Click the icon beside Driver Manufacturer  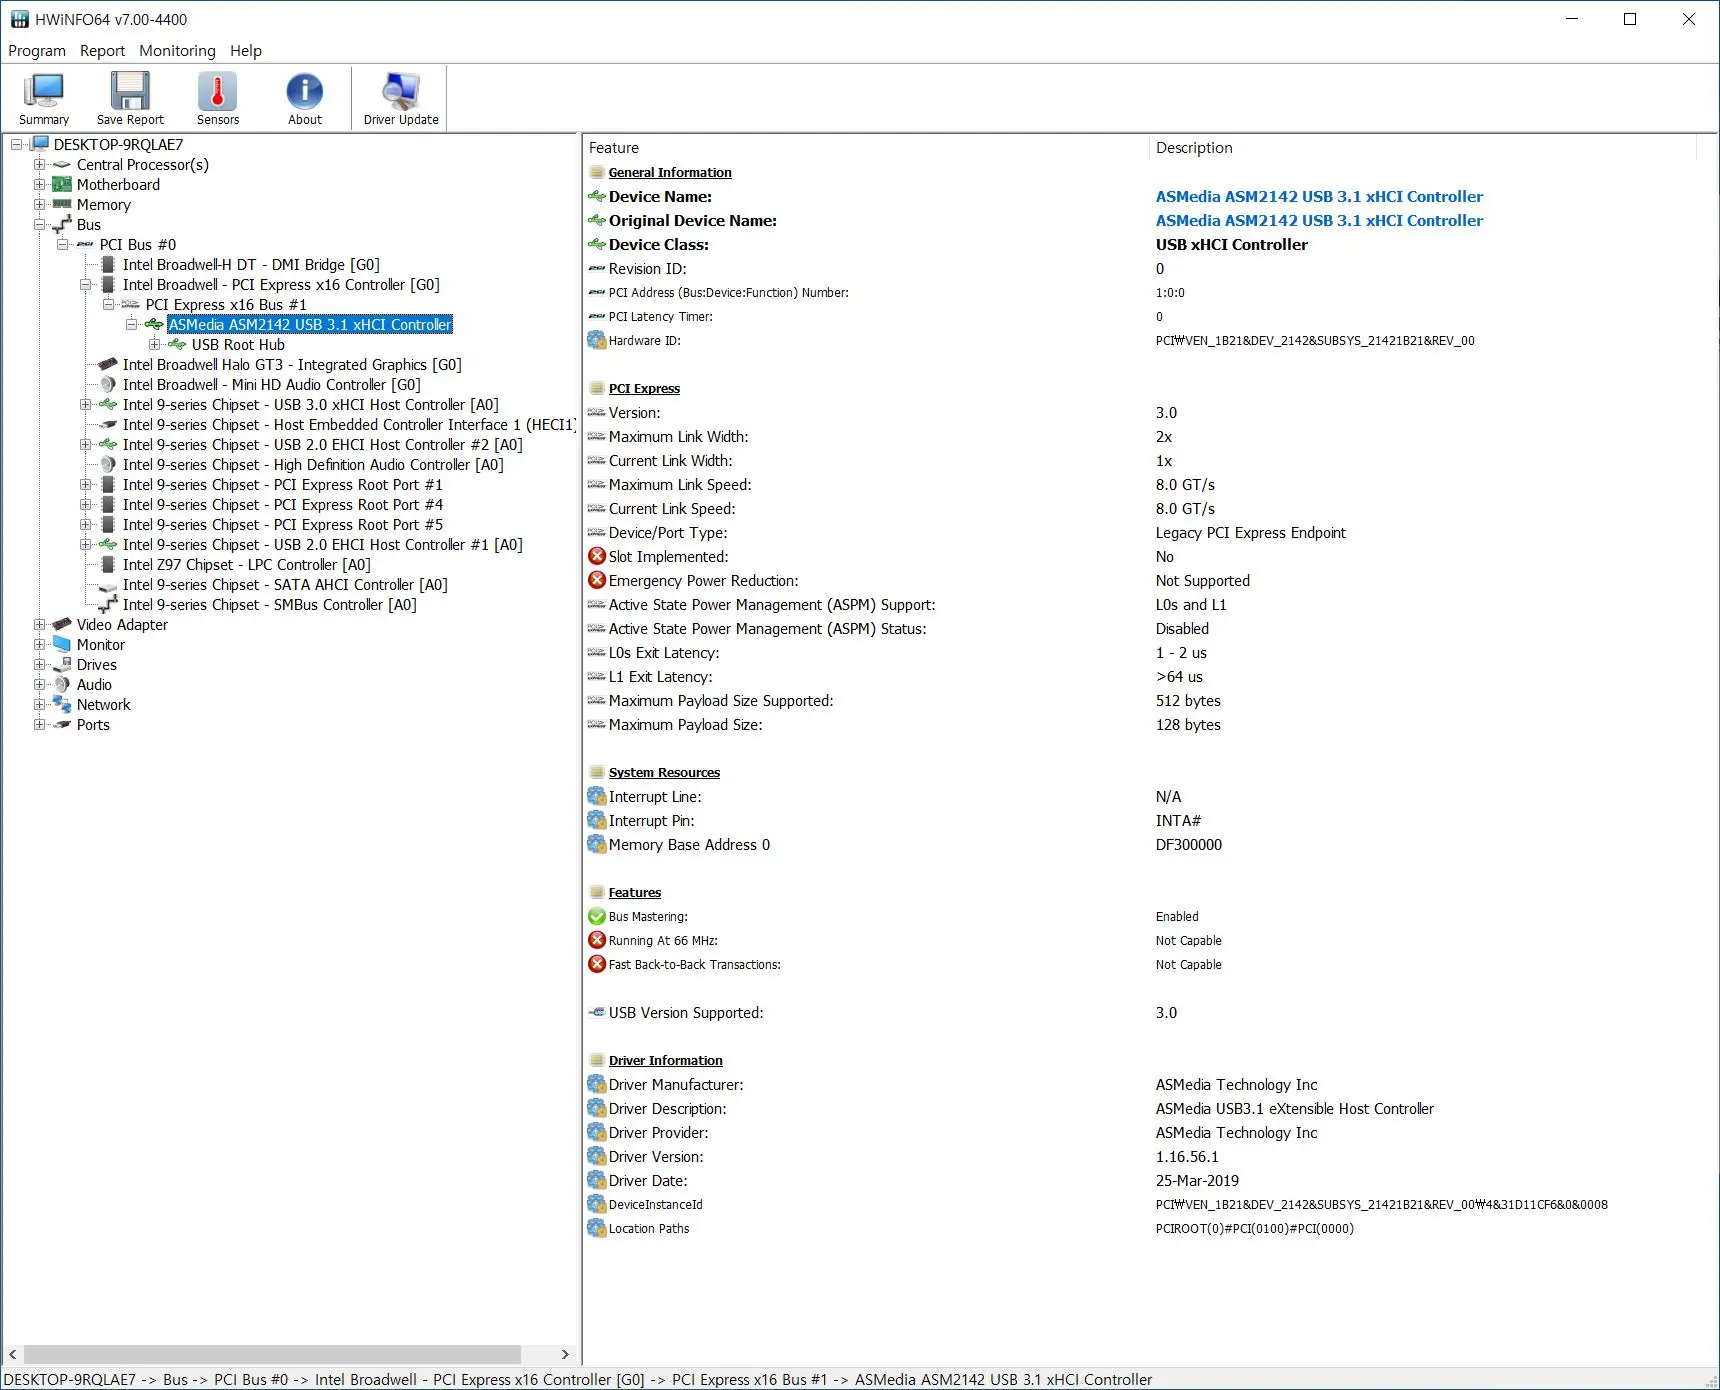(x=597, y=1084)
